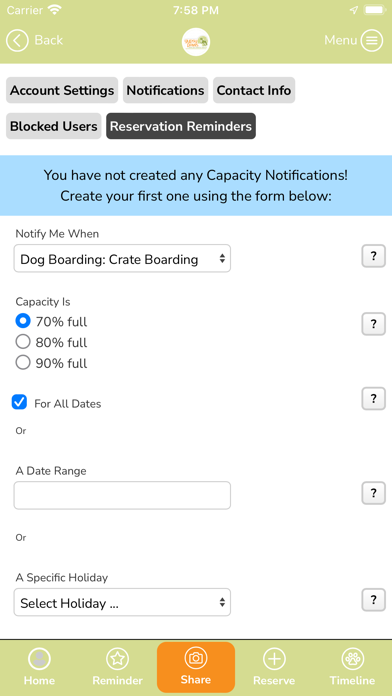392x696 pixels.
Task: Show help for Notify Me When
Action: click(x=373, y=256)
